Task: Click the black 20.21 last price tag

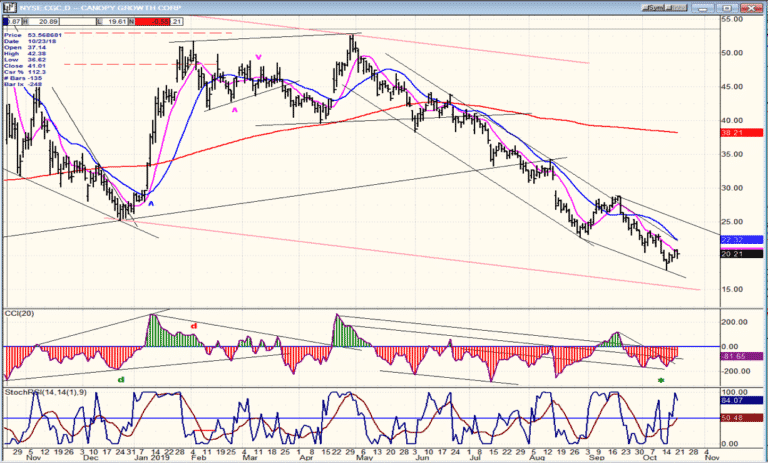Action: [742, 254]
